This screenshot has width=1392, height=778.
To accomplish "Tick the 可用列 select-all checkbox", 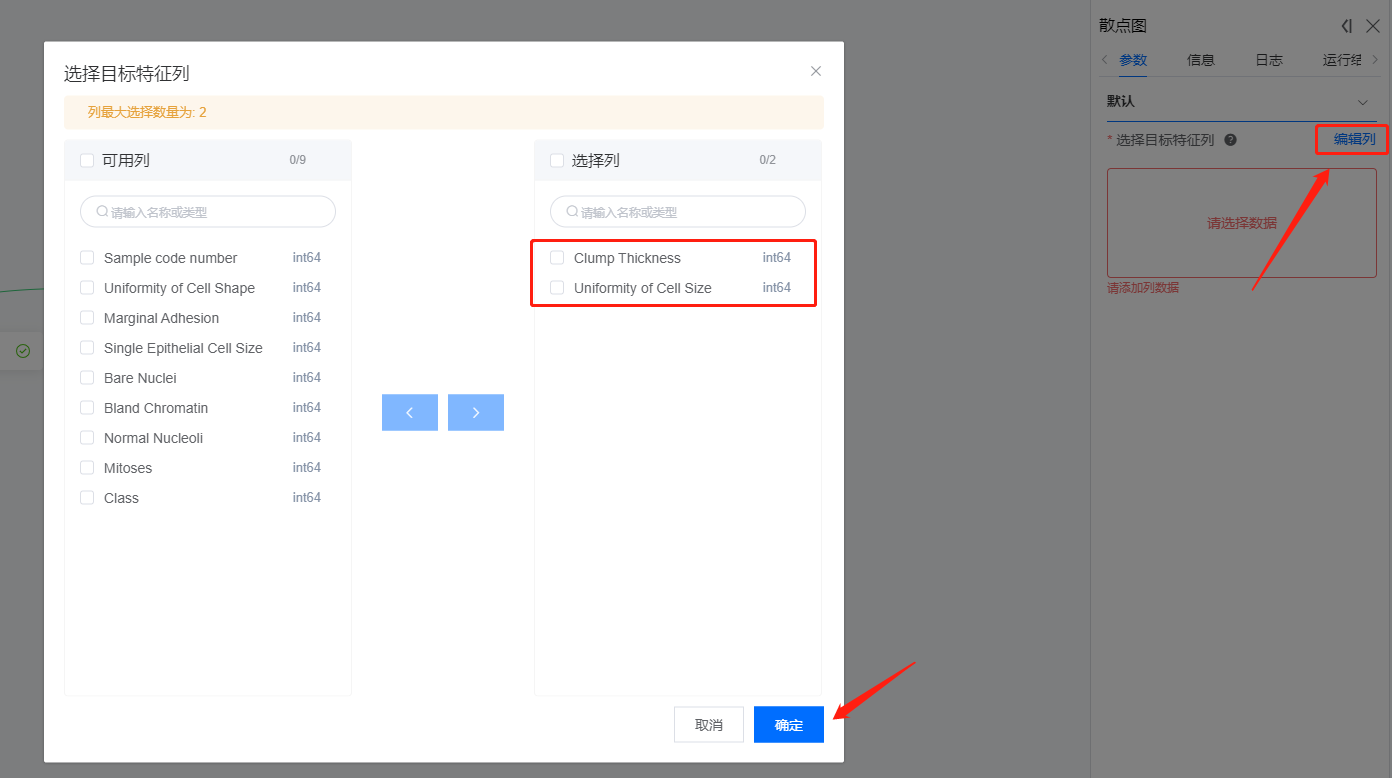I will (87, 160).
